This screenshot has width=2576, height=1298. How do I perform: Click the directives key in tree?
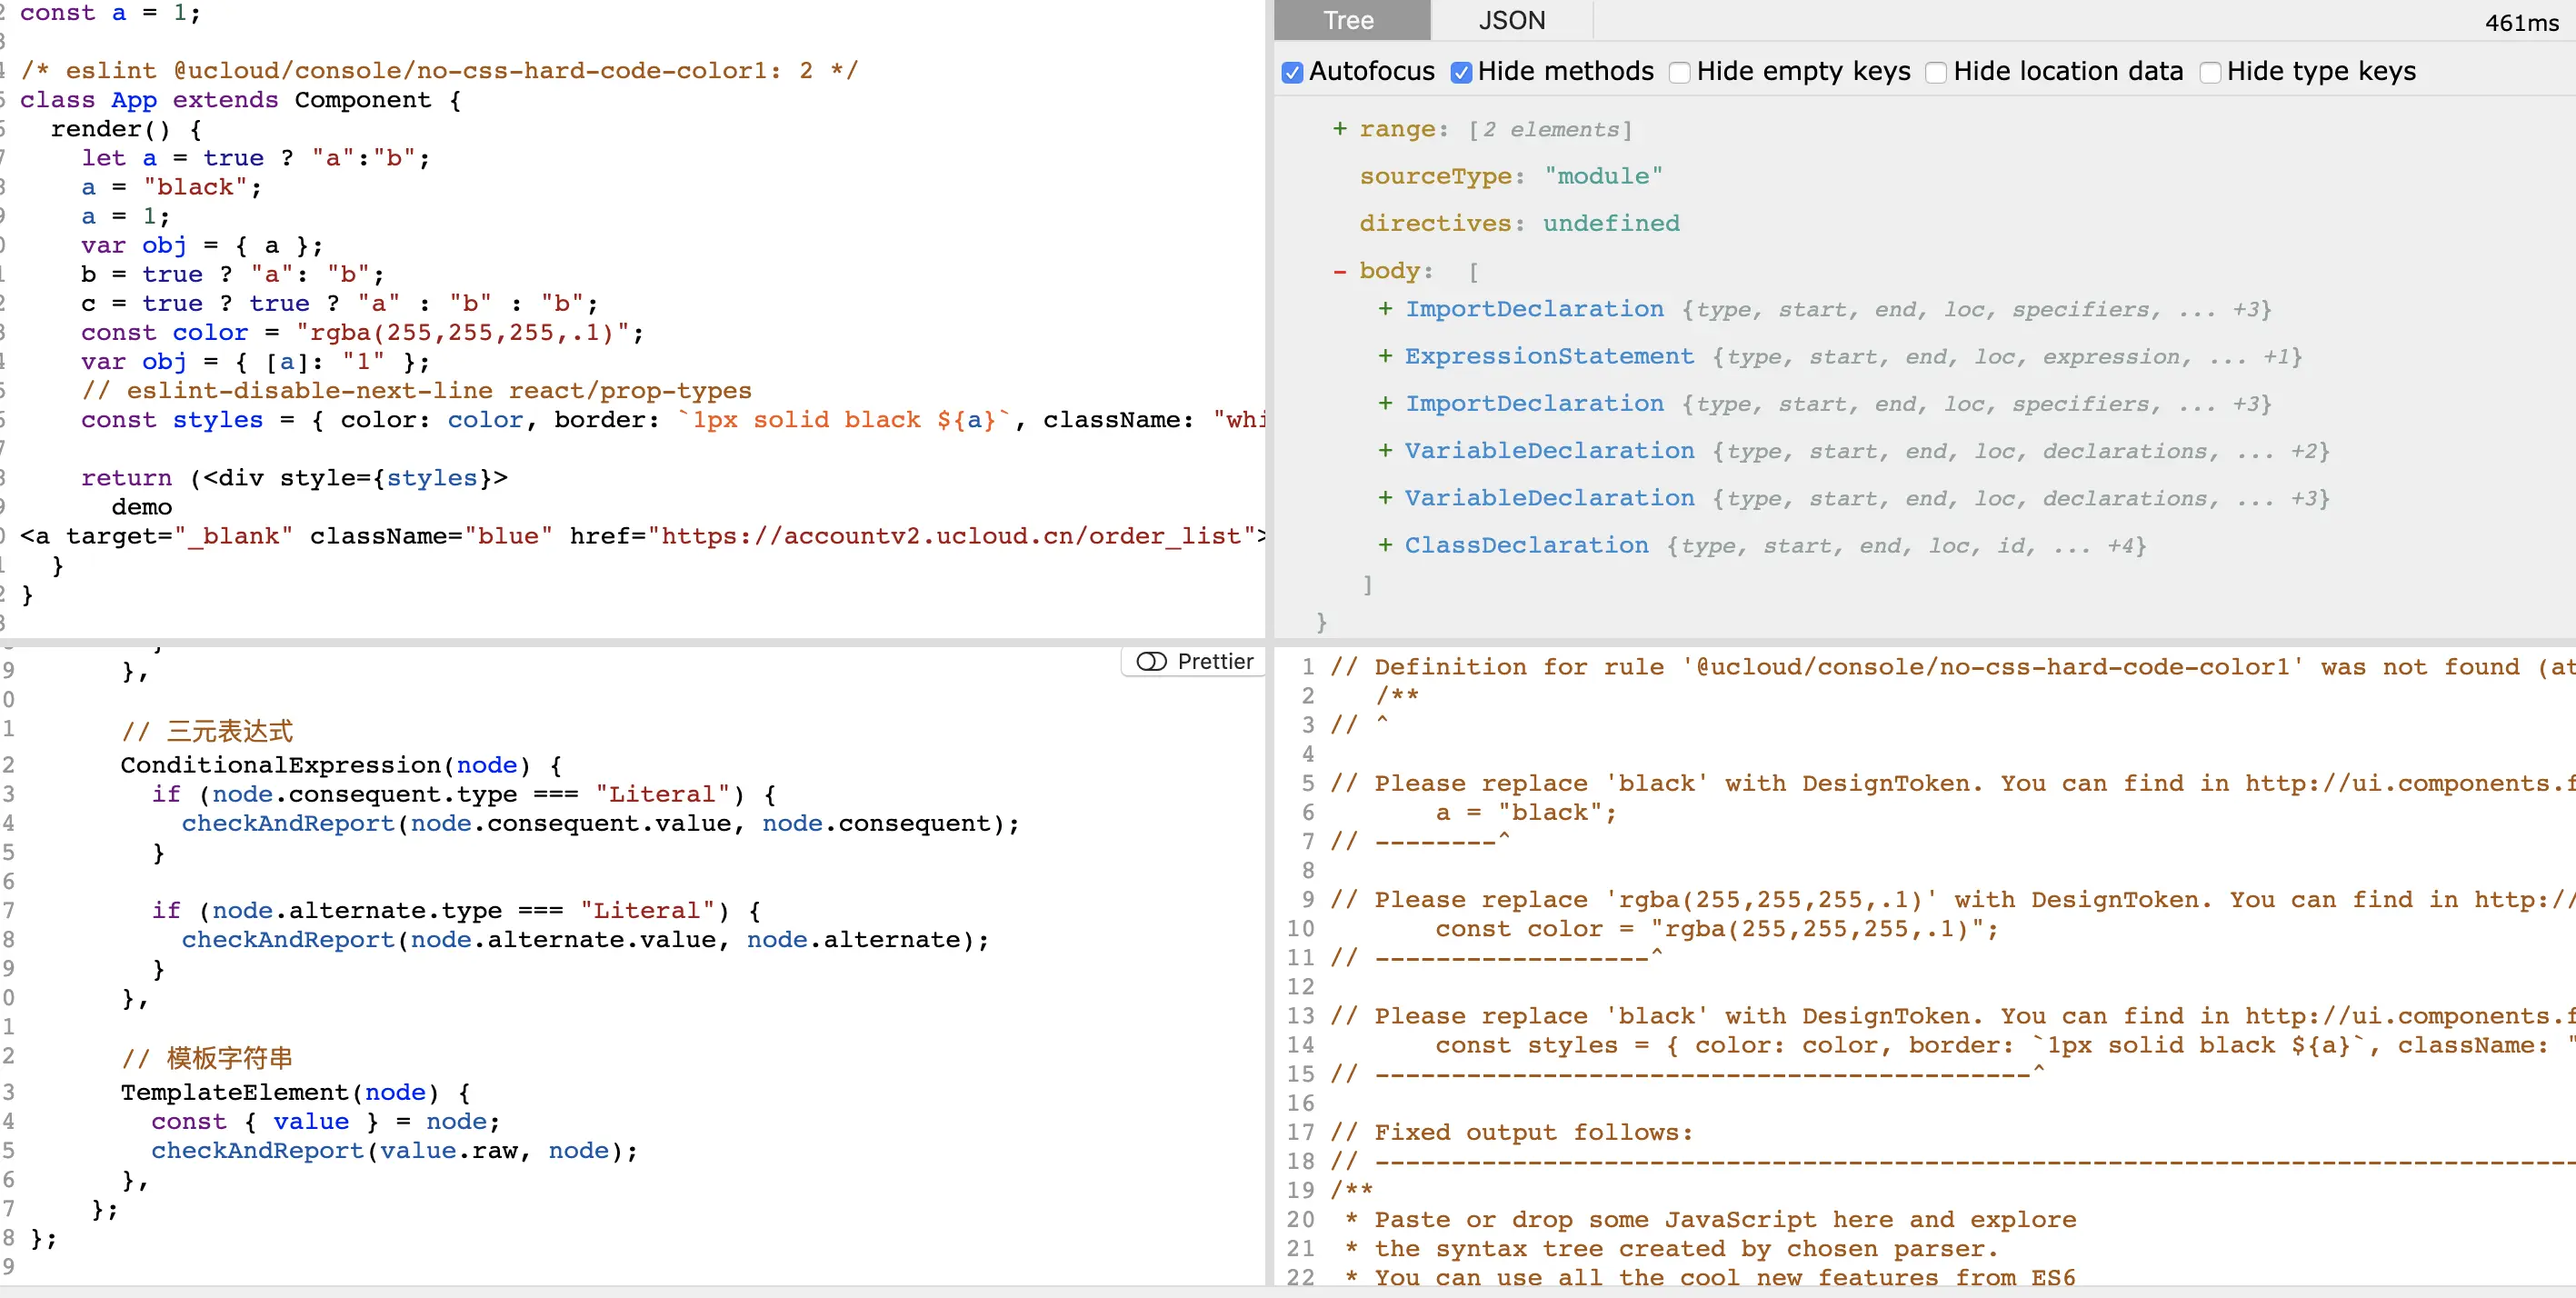coord(1435,223)
